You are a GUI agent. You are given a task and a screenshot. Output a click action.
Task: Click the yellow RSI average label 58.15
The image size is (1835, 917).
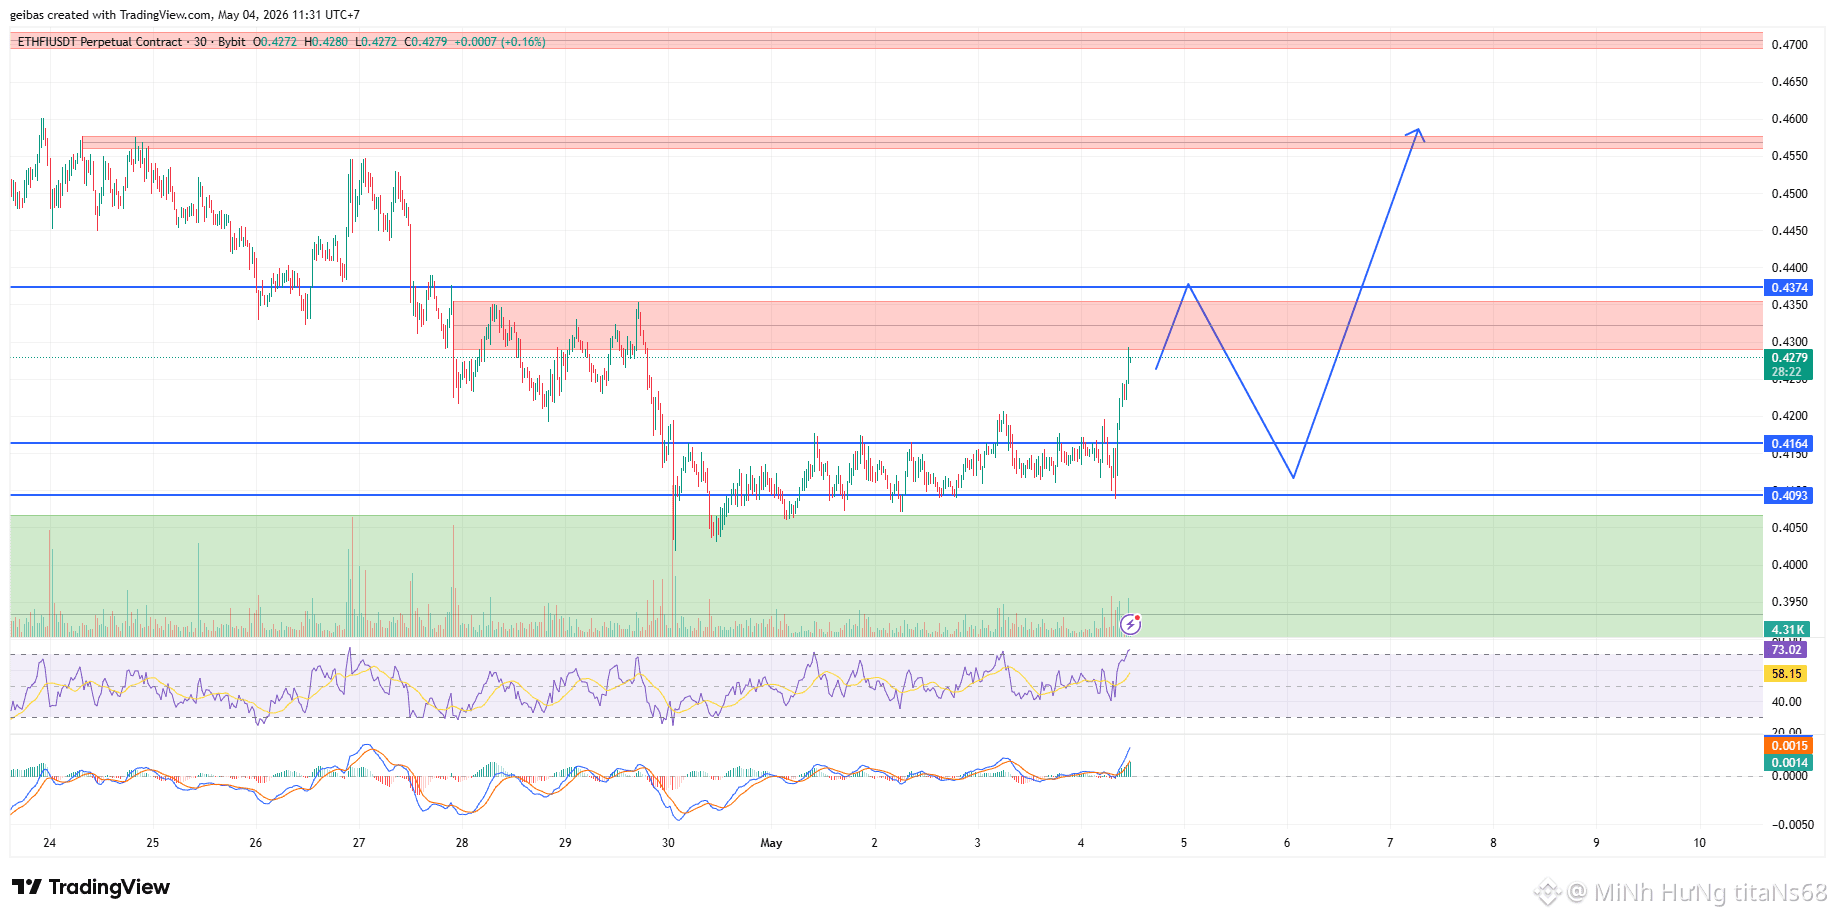point(1787,674)
